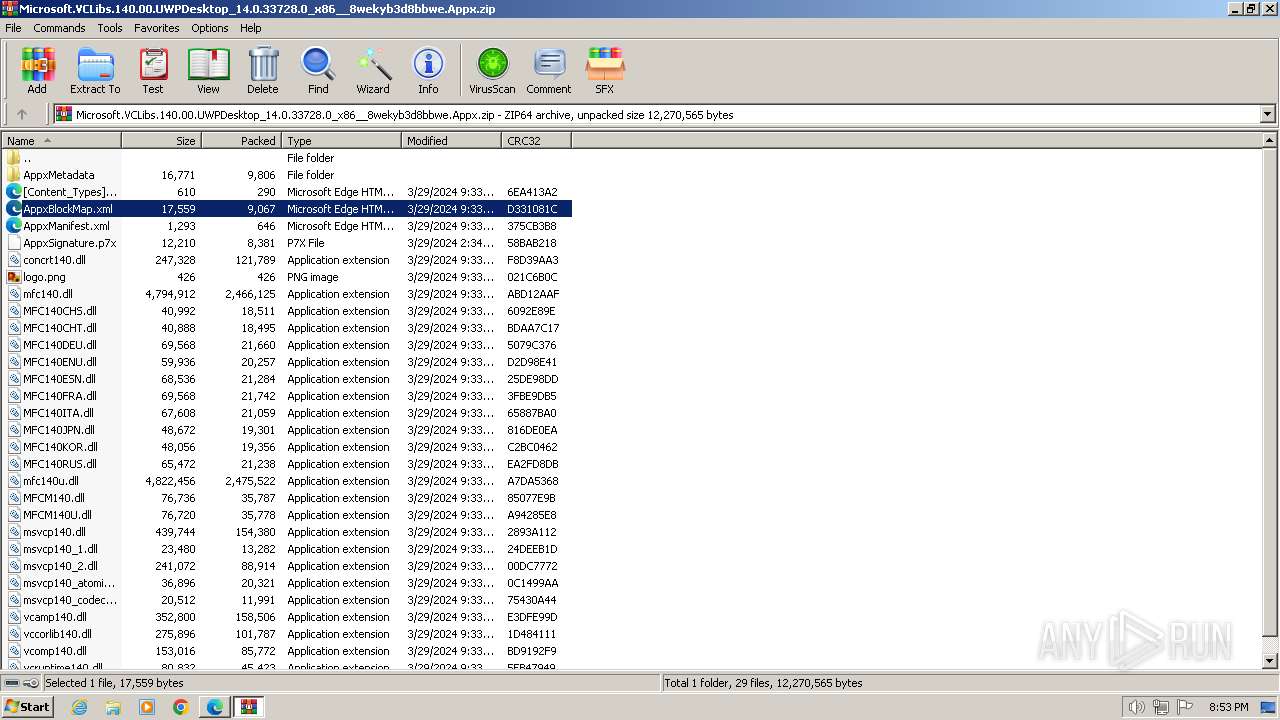The width and height of the screenshot is (1280, 720).
Task: Select MFC140RUS.dll file
Action: 288,464
